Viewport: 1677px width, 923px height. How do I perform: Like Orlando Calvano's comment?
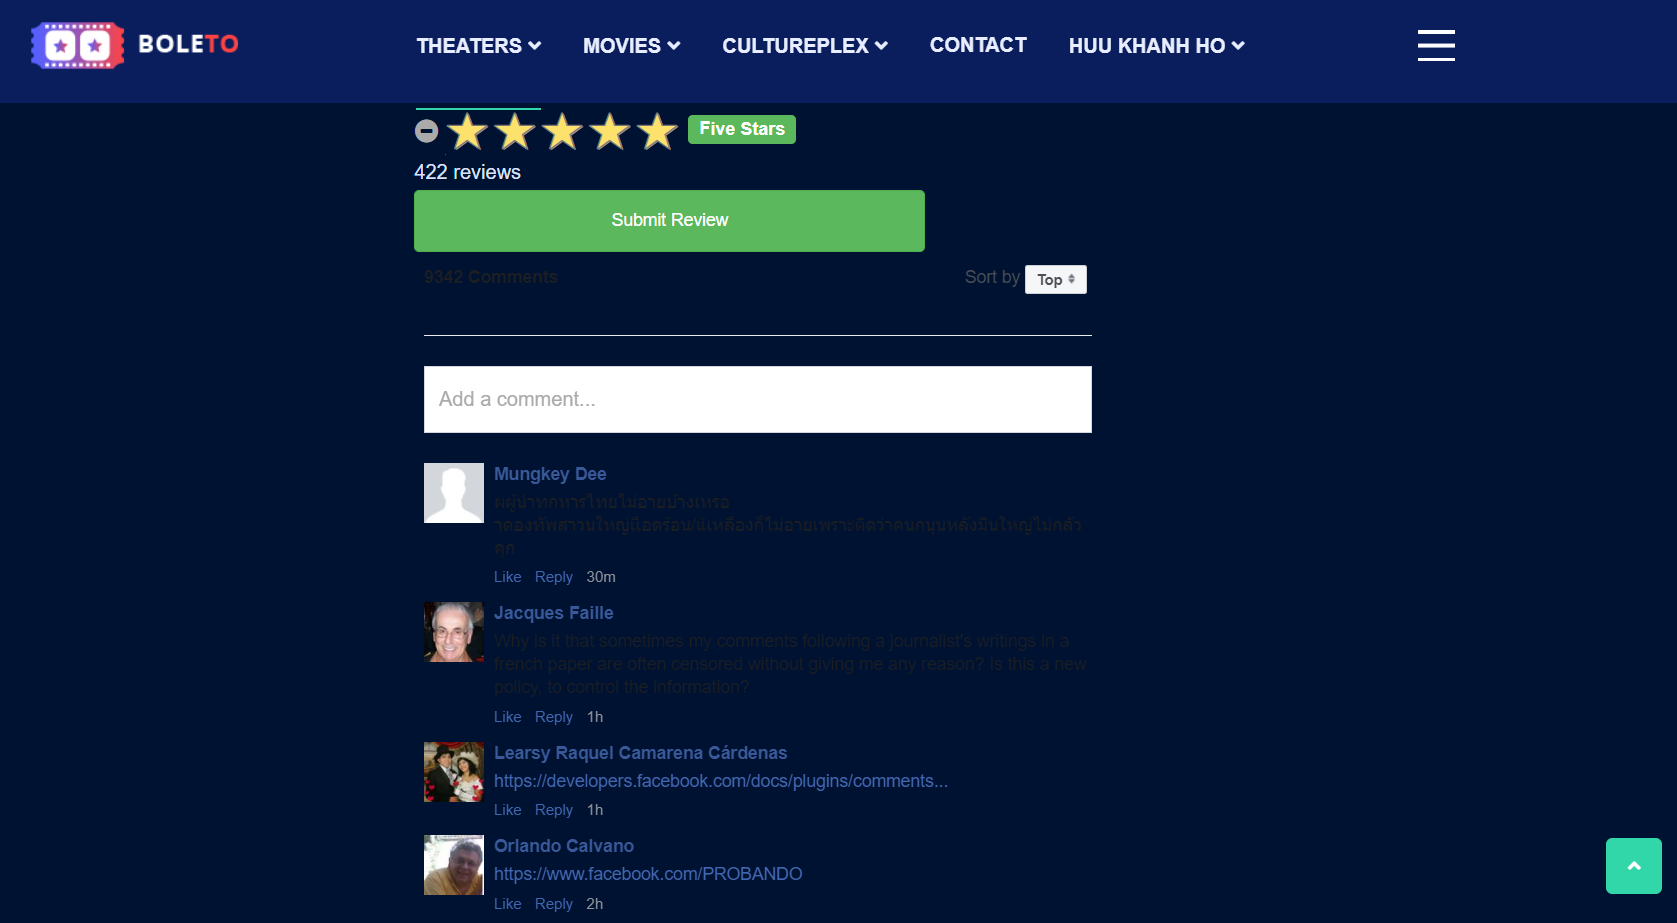point(507,903)
